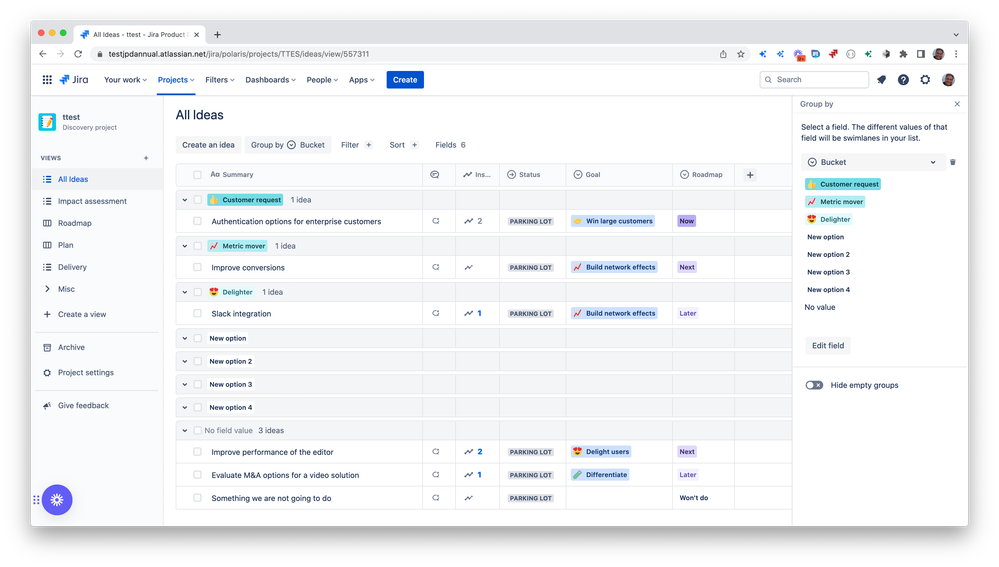This screenshot has height=567, width=999.
Task: Click the Edit field button
Action: pos(828,345)
